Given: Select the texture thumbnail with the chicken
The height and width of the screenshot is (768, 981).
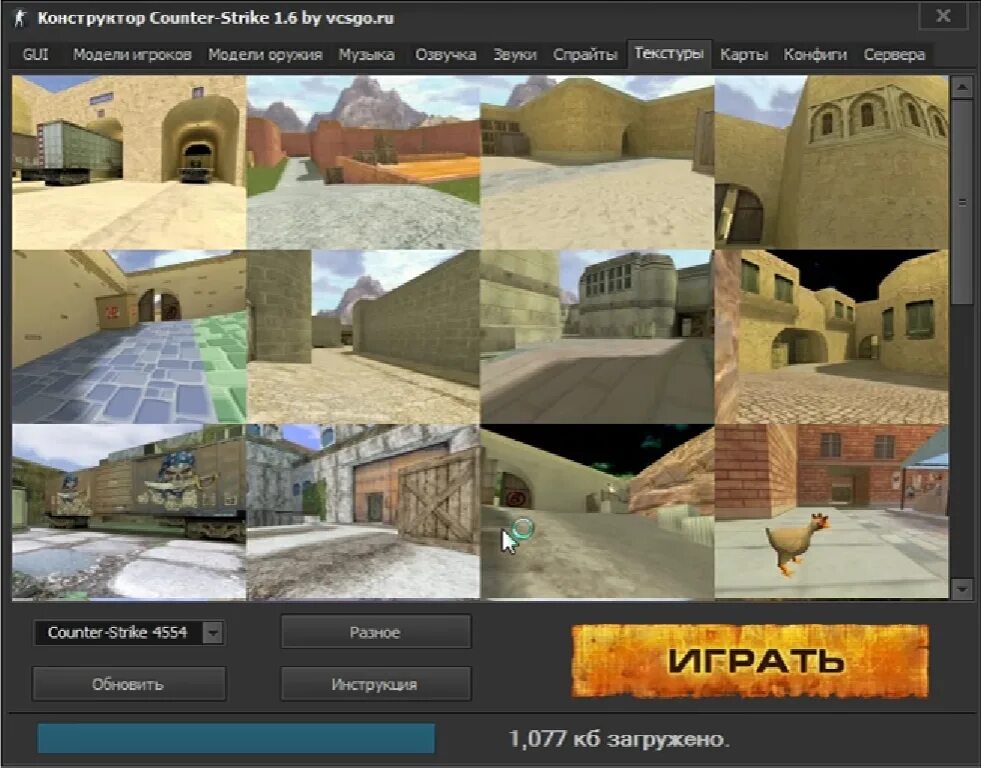Looking at the screenshot, I should point(831,512).
